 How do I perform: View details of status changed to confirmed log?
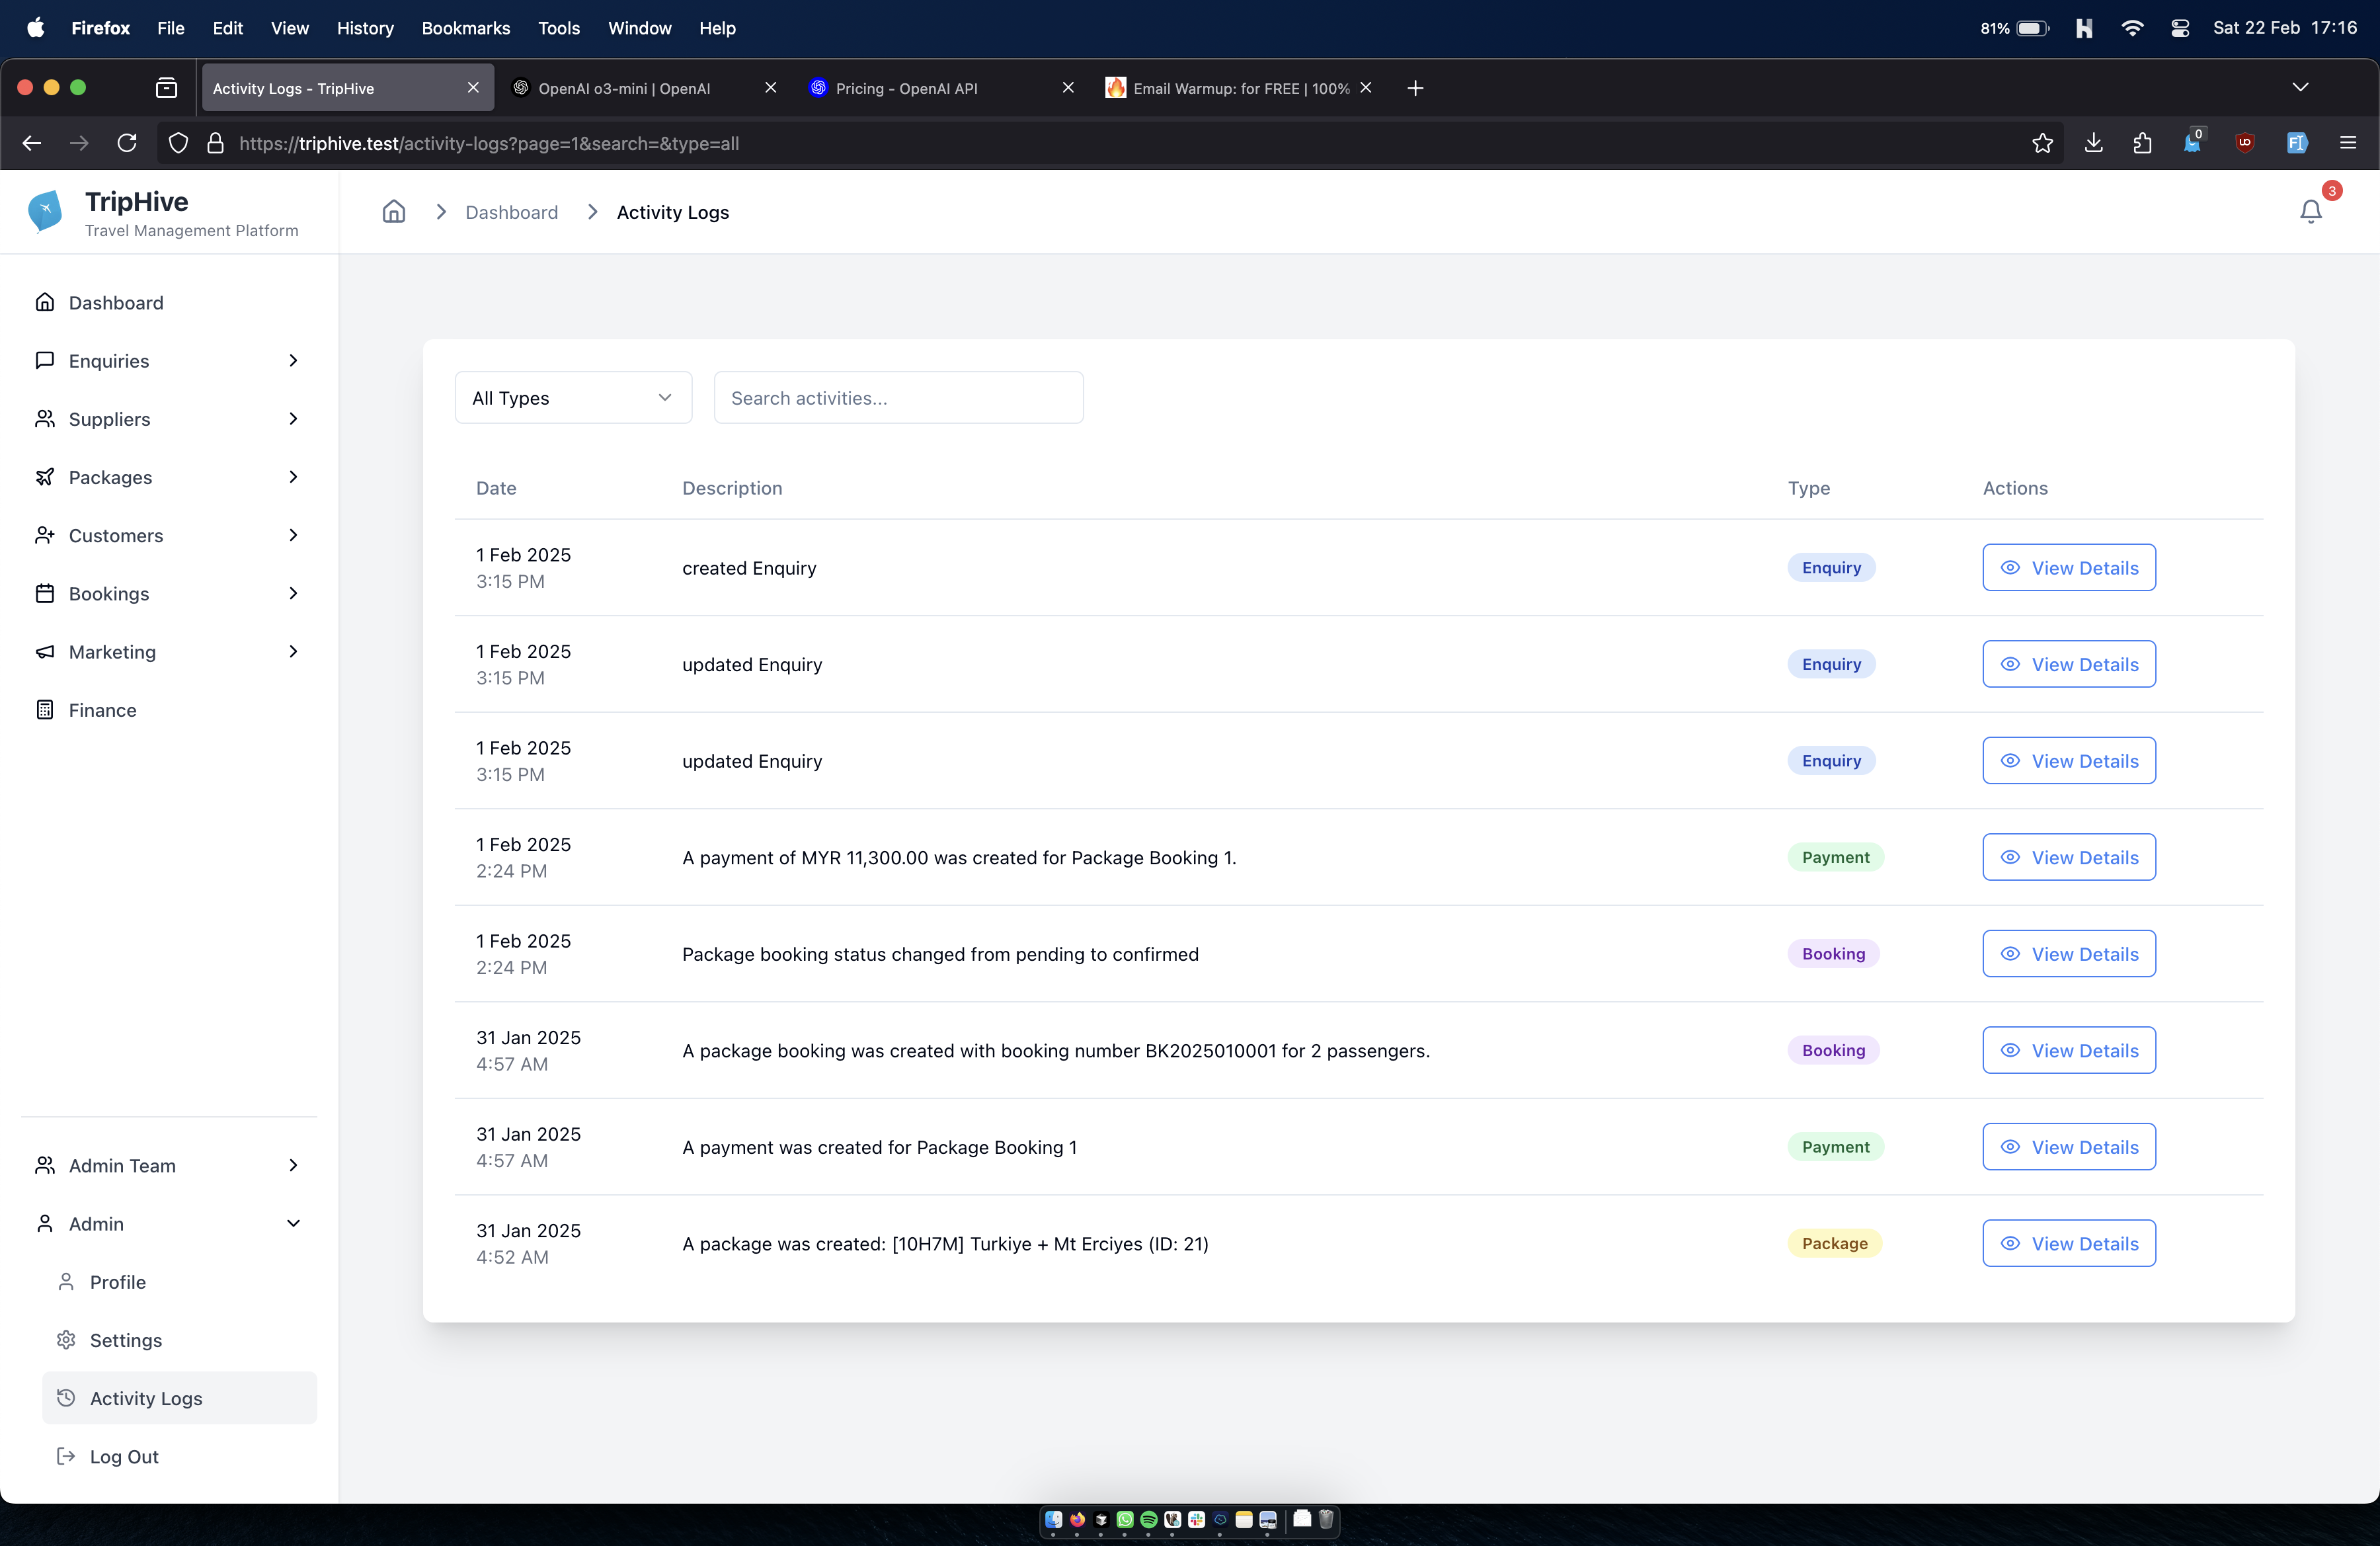[2069, 954]
